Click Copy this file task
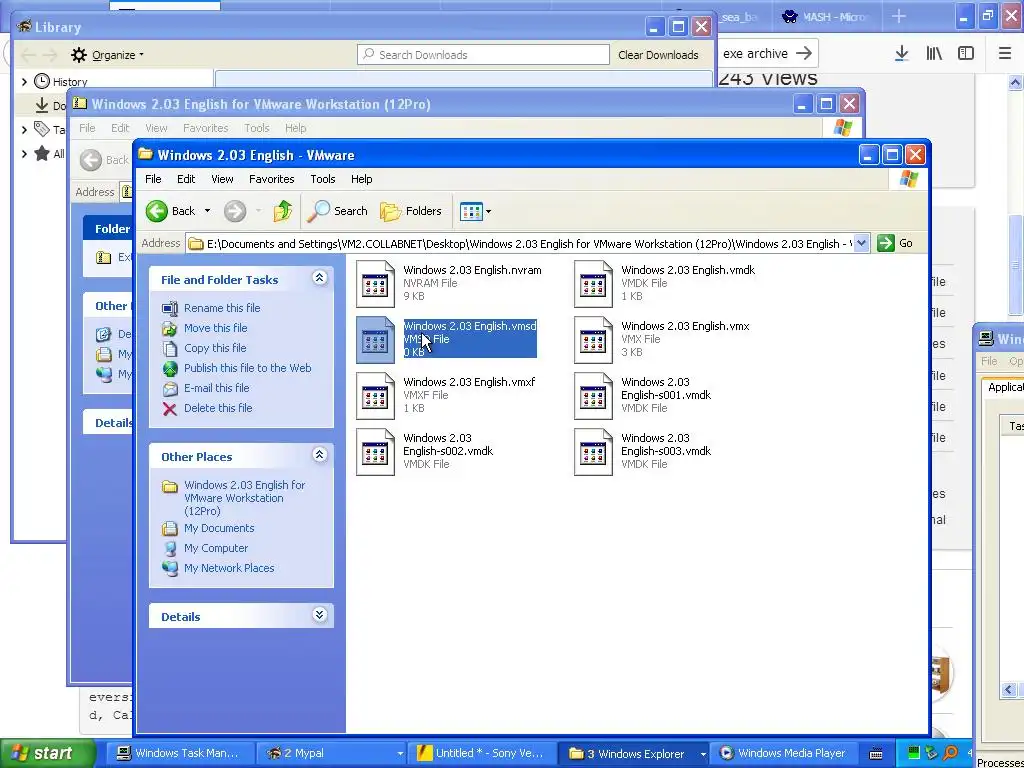The width and height of the screenshot is (1024, 768). click(215, 348)
